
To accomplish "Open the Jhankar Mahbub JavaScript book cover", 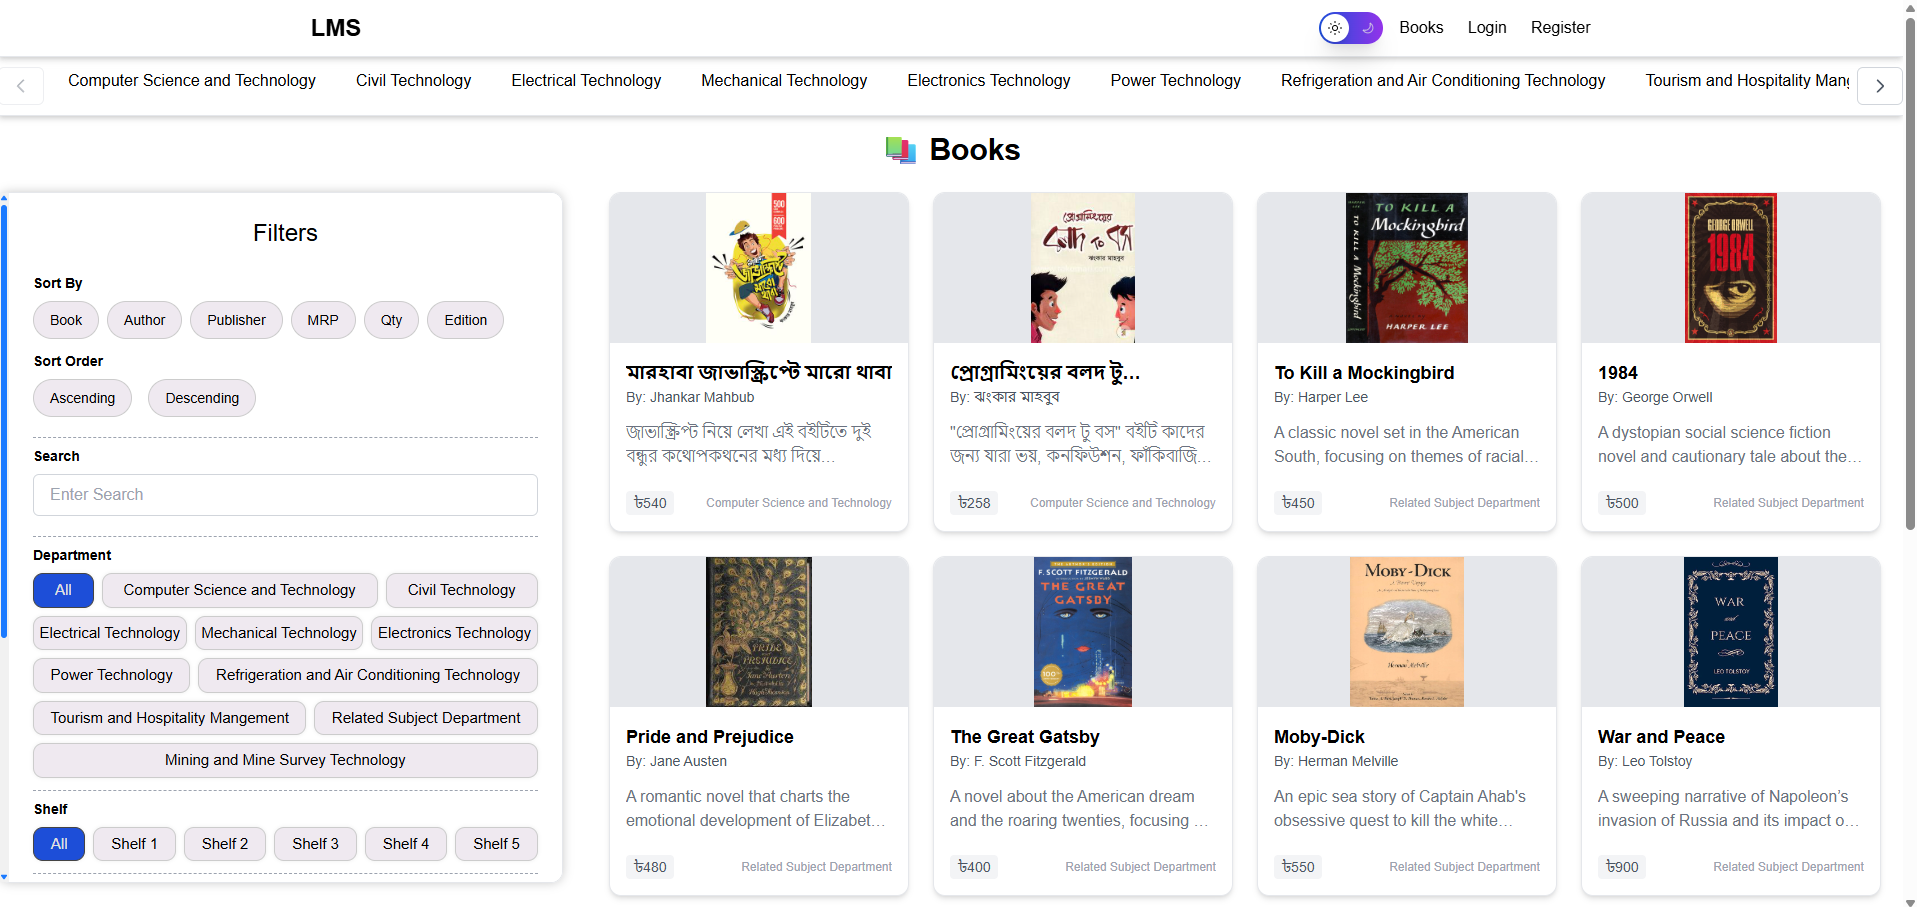I will (758, 268).
